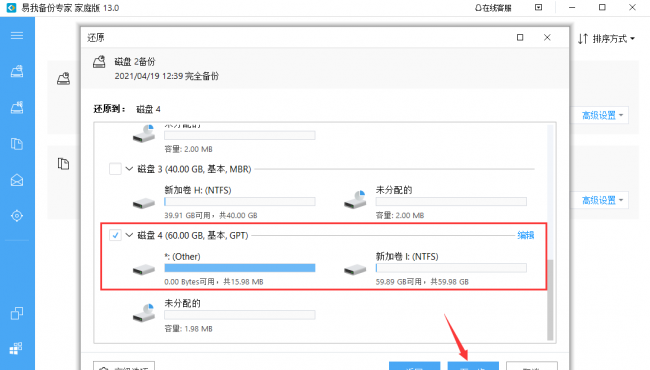Click the *: (Other) partition drive icon
The image size is (650, 370).
click(x=144, y=270)
